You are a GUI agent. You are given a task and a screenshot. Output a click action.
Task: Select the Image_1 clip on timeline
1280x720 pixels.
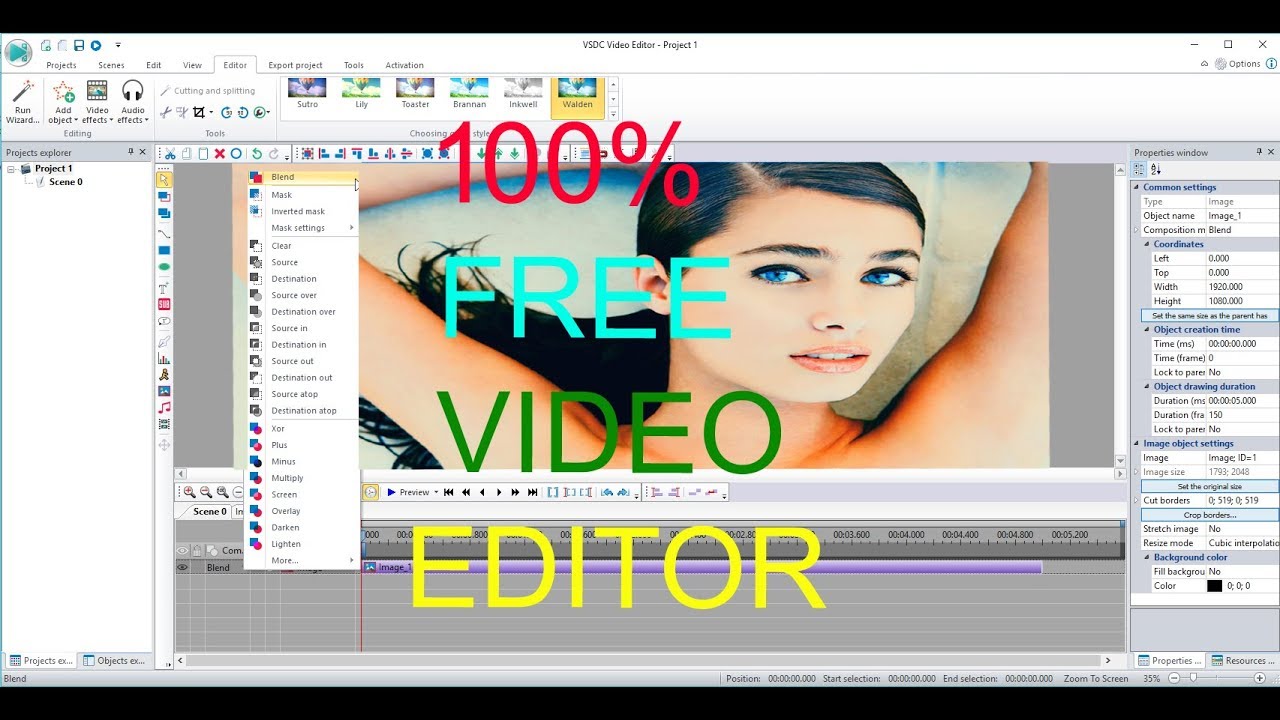(x=702, y=567)
